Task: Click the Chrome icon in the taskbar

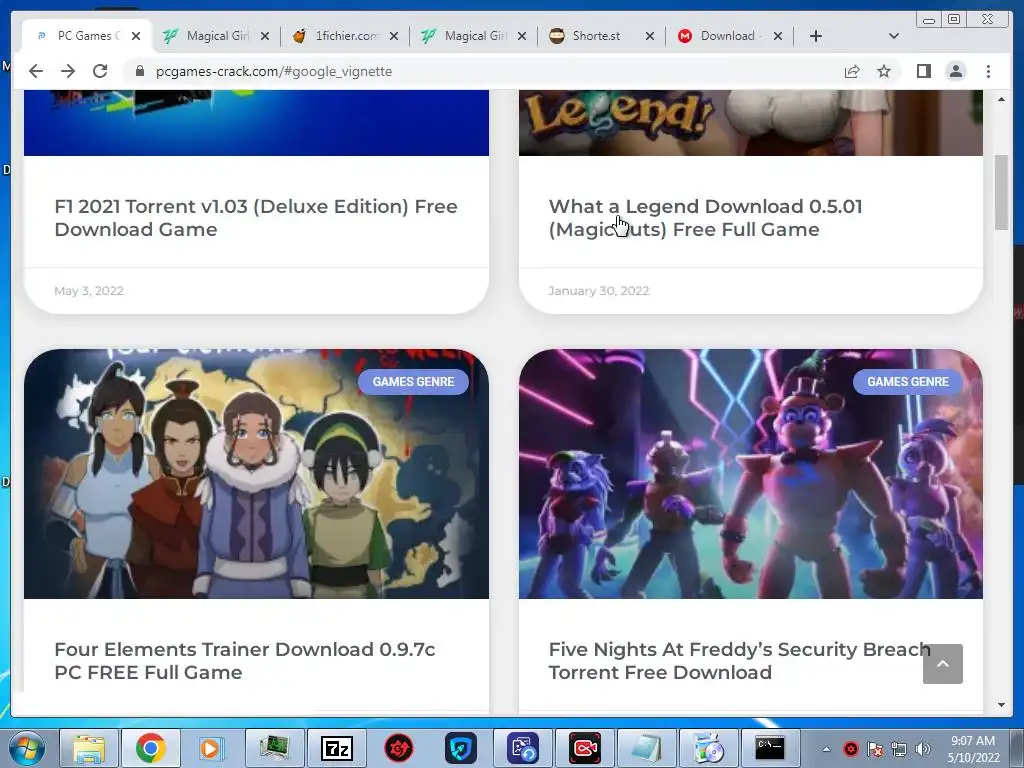Action: click(x=151, y=748)
